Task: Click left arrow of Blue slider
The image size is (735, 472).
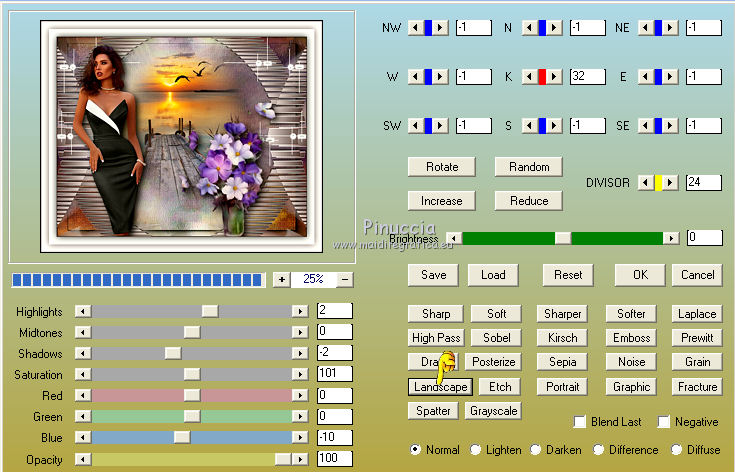Action: tap(83, 437)
